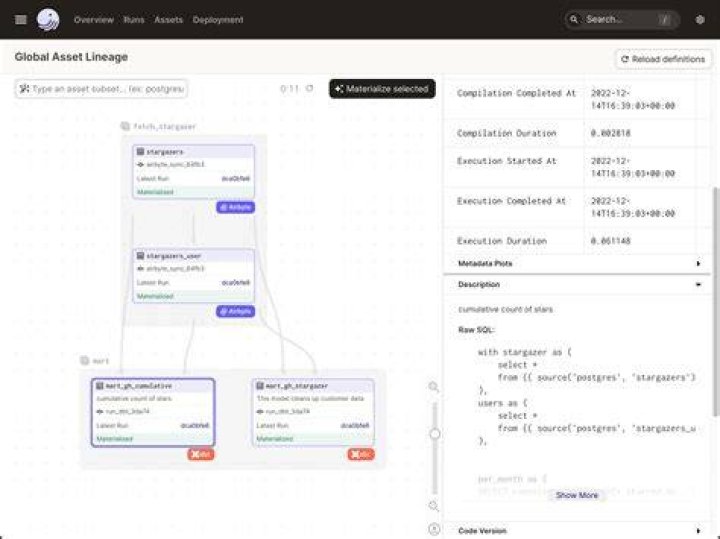720x539 pixels.
Task: Open latest run link in stargazers_user node
Action: [x=236, y=283]
